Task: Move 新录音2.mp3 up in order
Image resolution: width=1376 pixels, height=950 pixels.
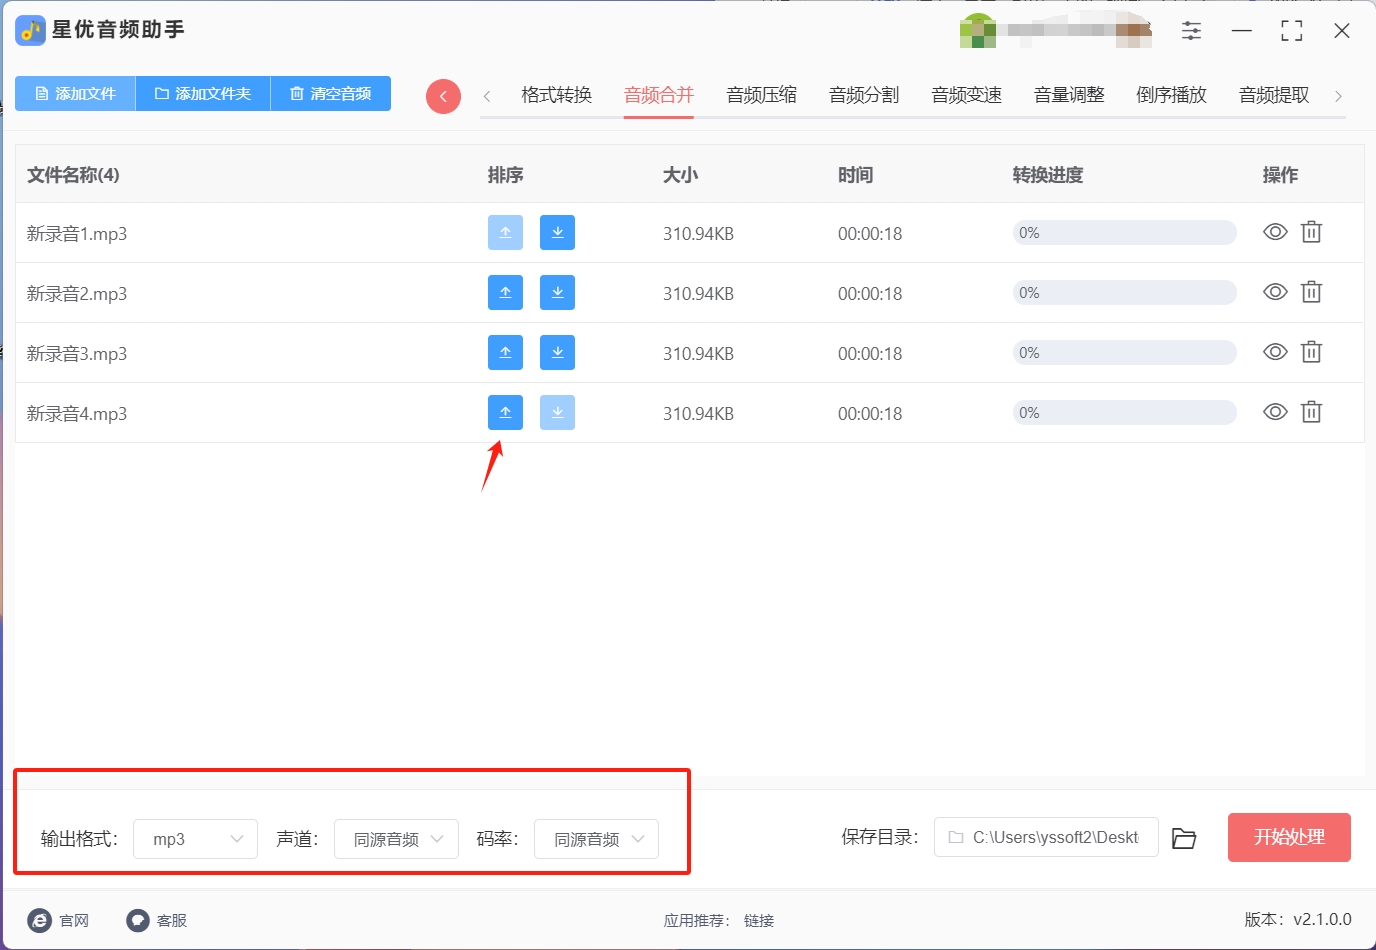Action: point(505,292)
